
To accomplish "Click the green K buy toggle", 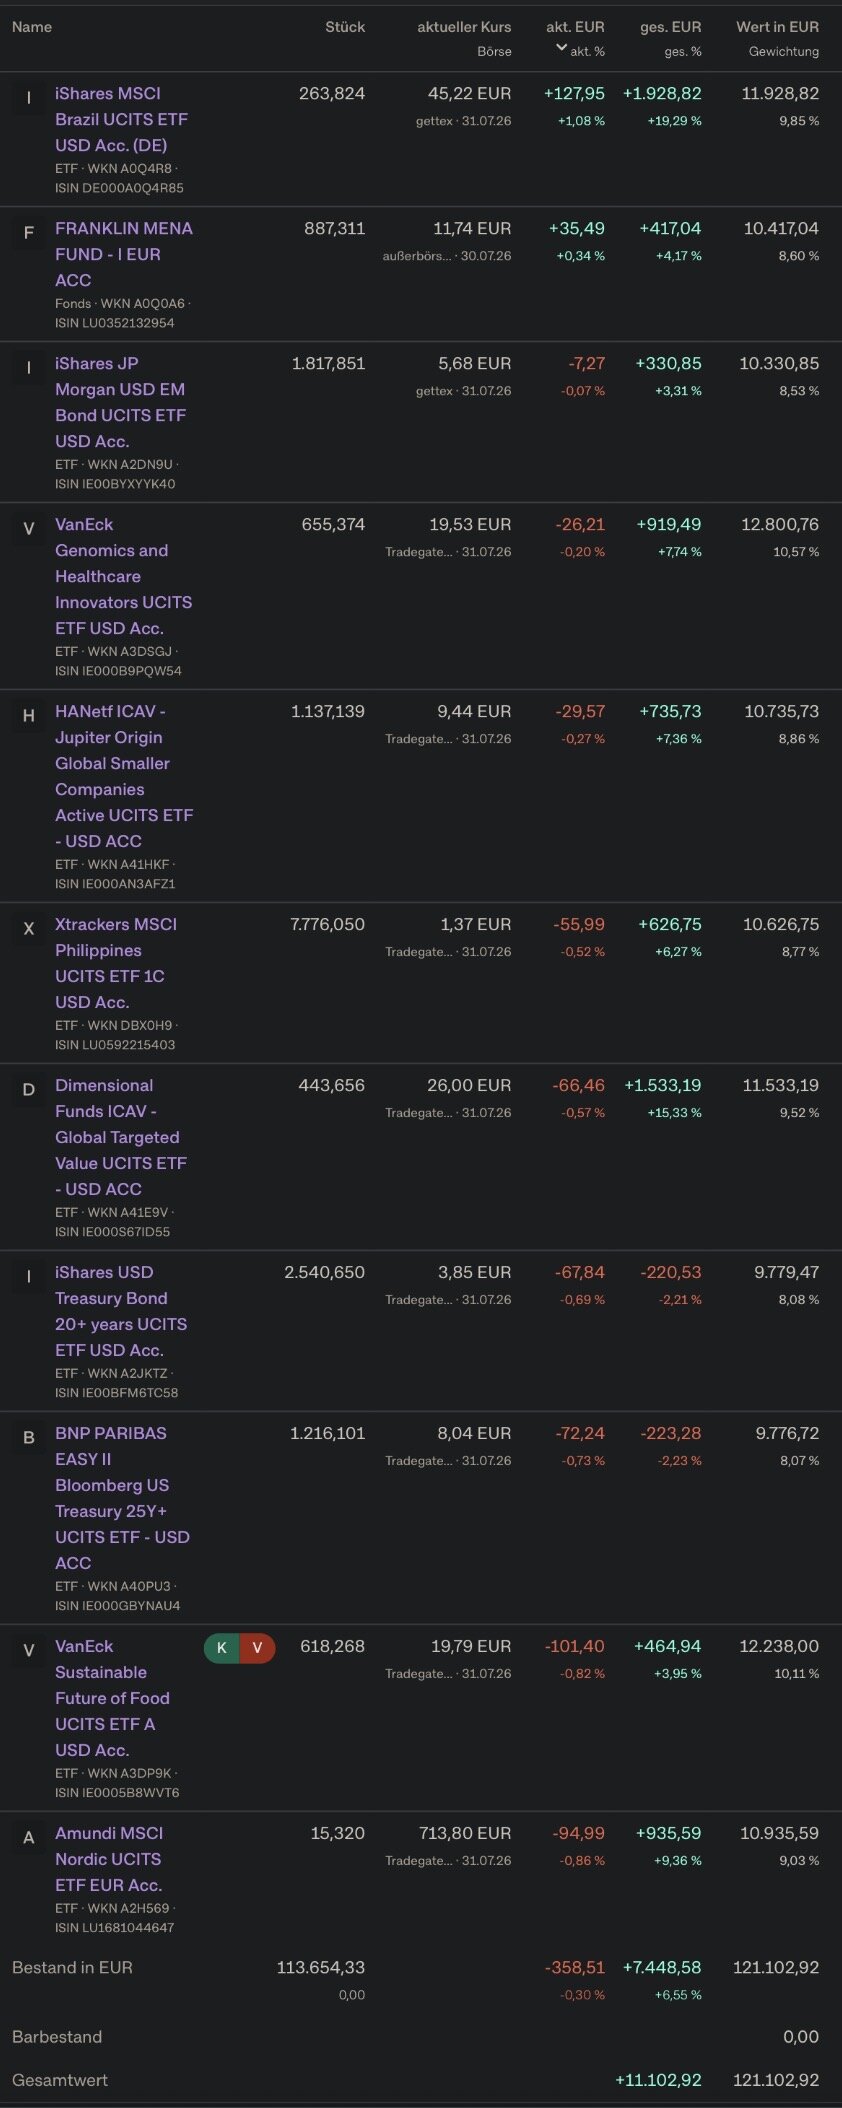I will (222, 1648).
